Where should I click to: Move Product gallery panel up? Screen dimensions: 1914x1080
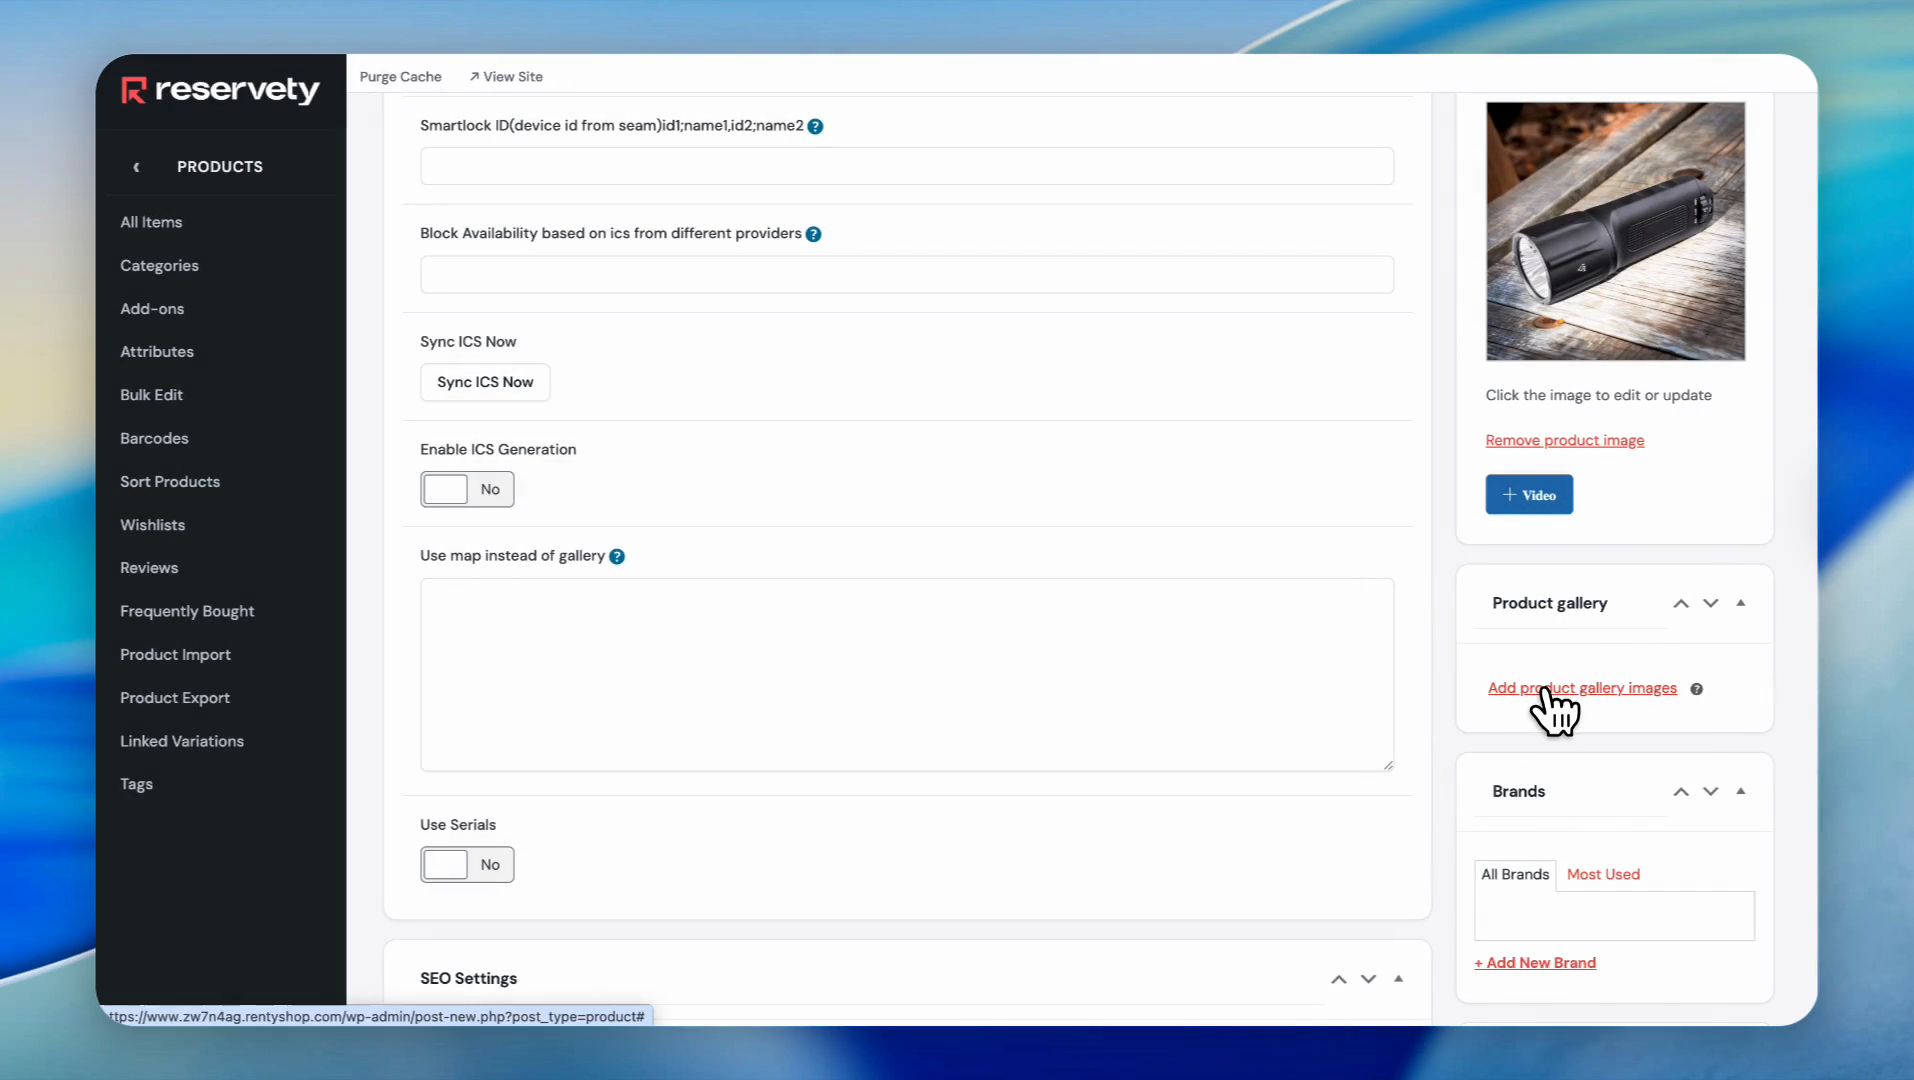tap(1681, 603)
